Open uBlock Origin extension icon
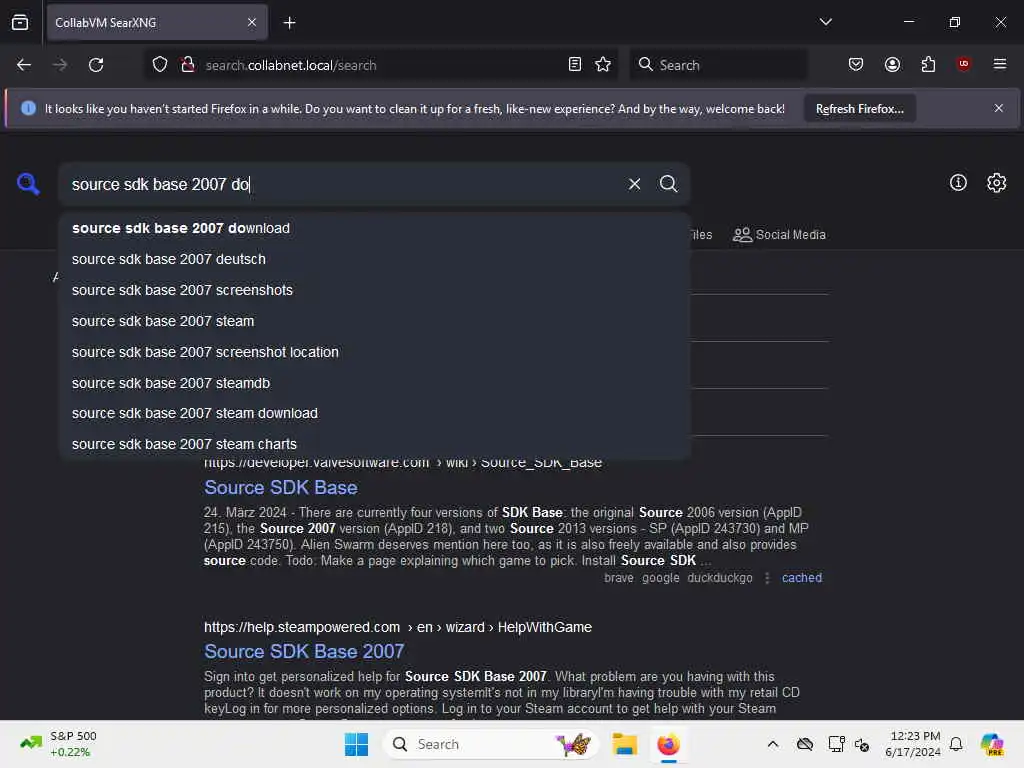 [963, 64]
